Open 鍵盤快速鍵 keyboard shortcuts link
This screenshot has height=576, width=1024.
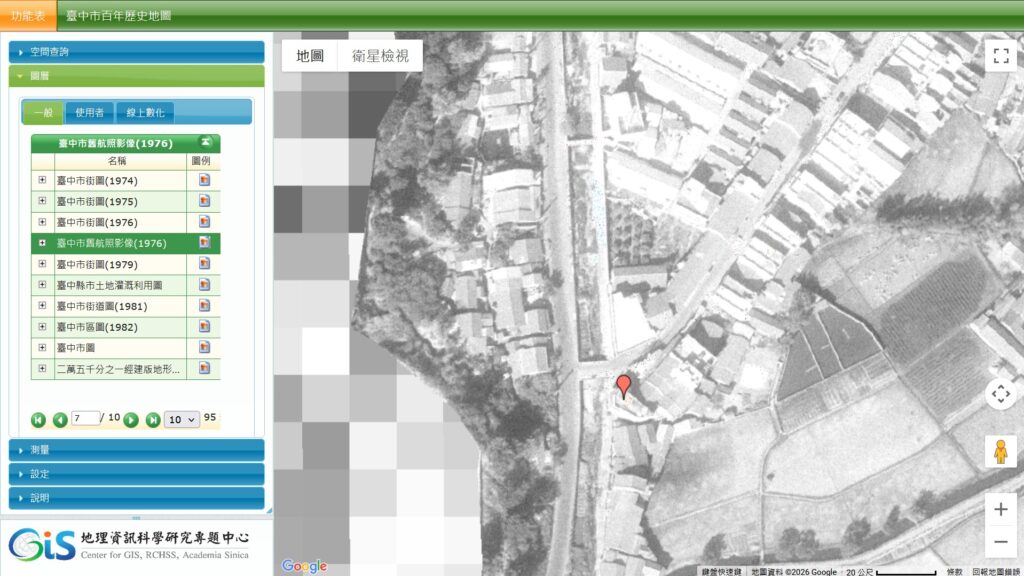[x=722, y=571]
